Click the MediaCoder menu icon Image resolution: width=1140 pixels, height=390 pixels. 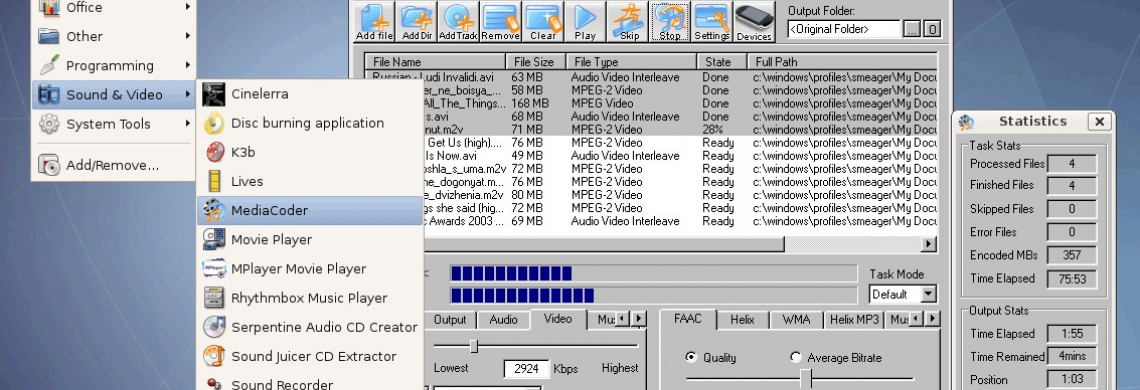tap(214, 210)
